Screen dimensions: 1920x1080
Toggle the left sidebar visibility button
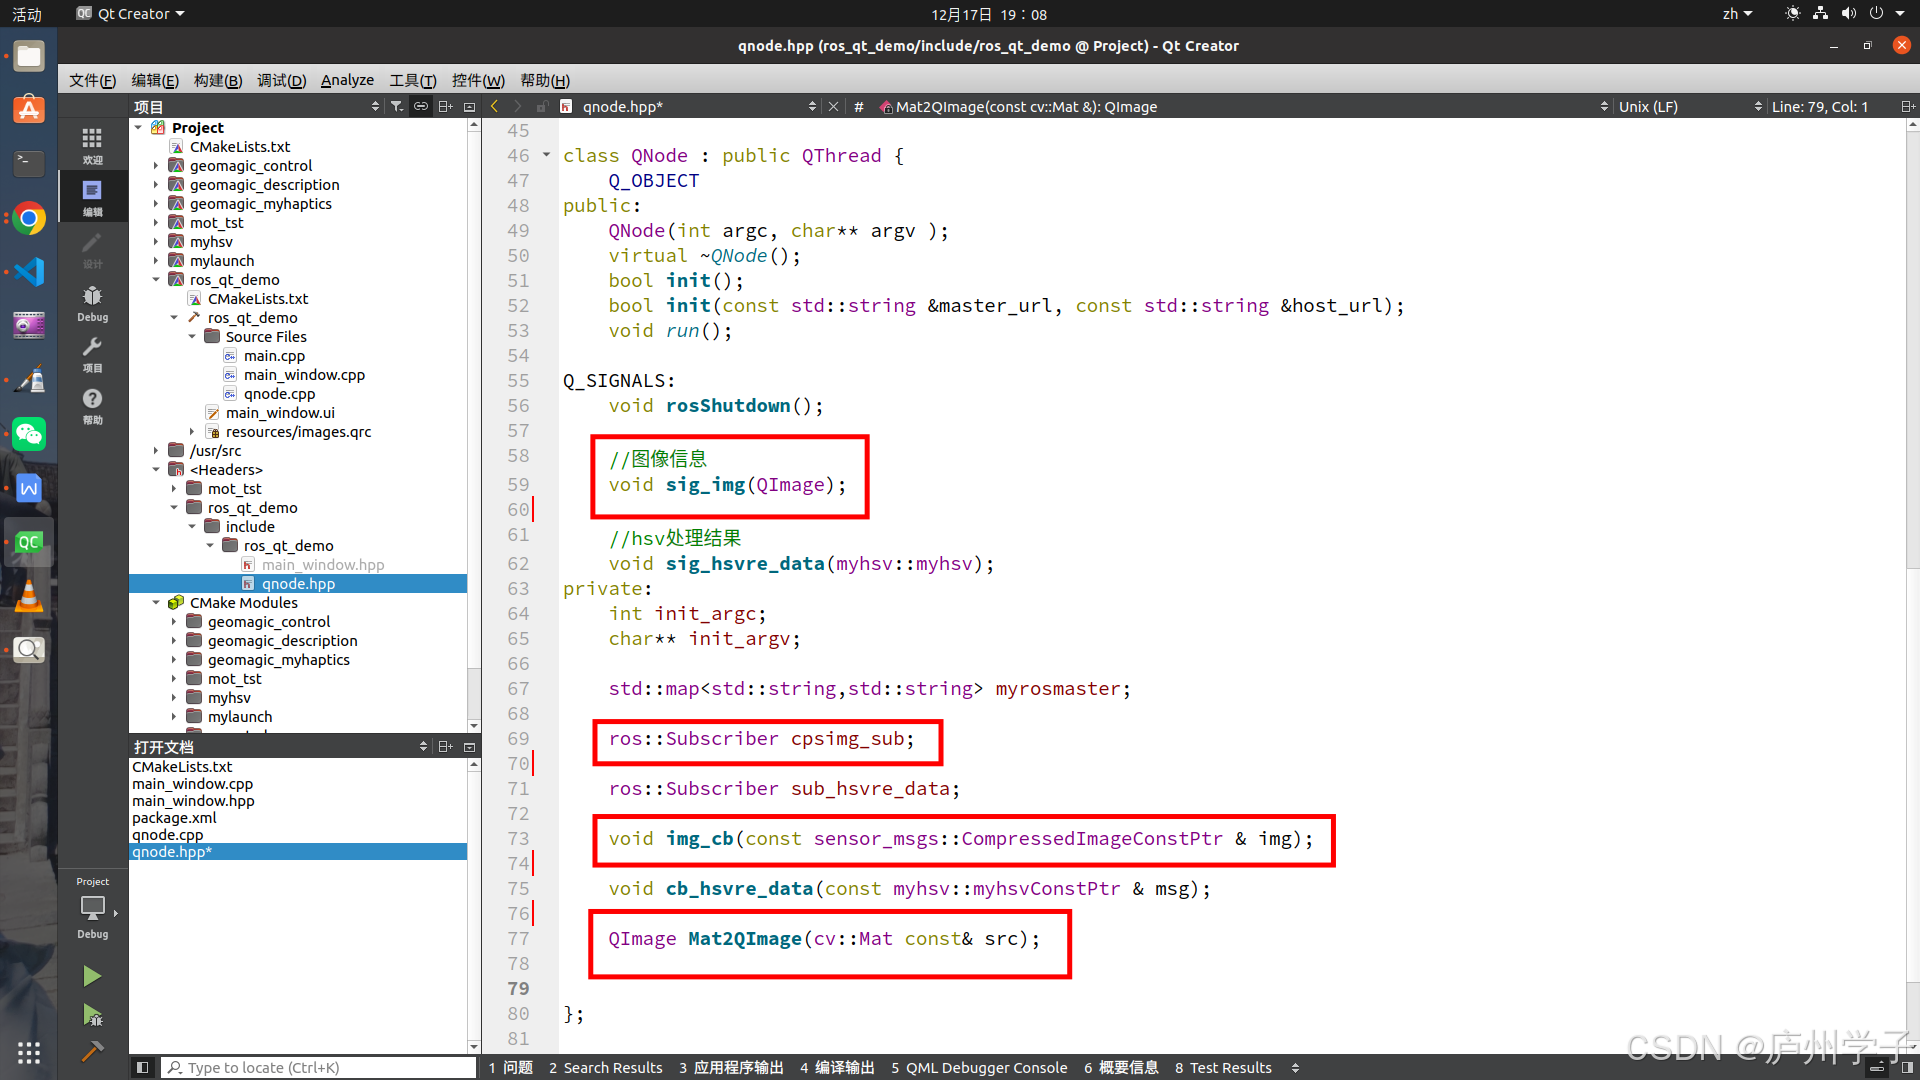[142, 1067]
